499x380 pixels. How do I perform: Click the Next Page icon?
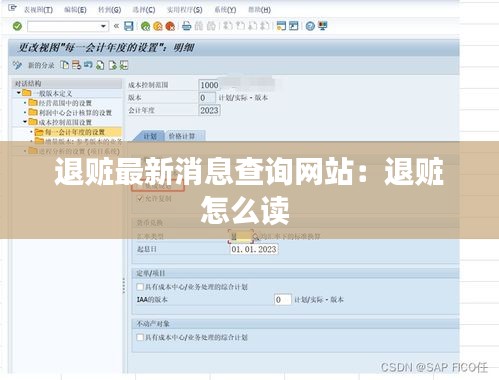pyautogui.click(x=252, y=26)
